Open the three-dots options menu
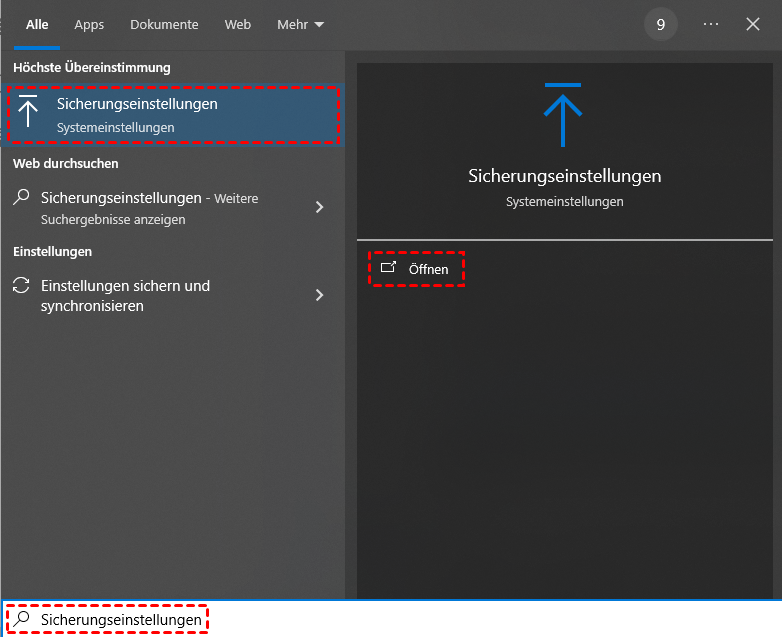782x637 pixels. [x=711, y=24]
